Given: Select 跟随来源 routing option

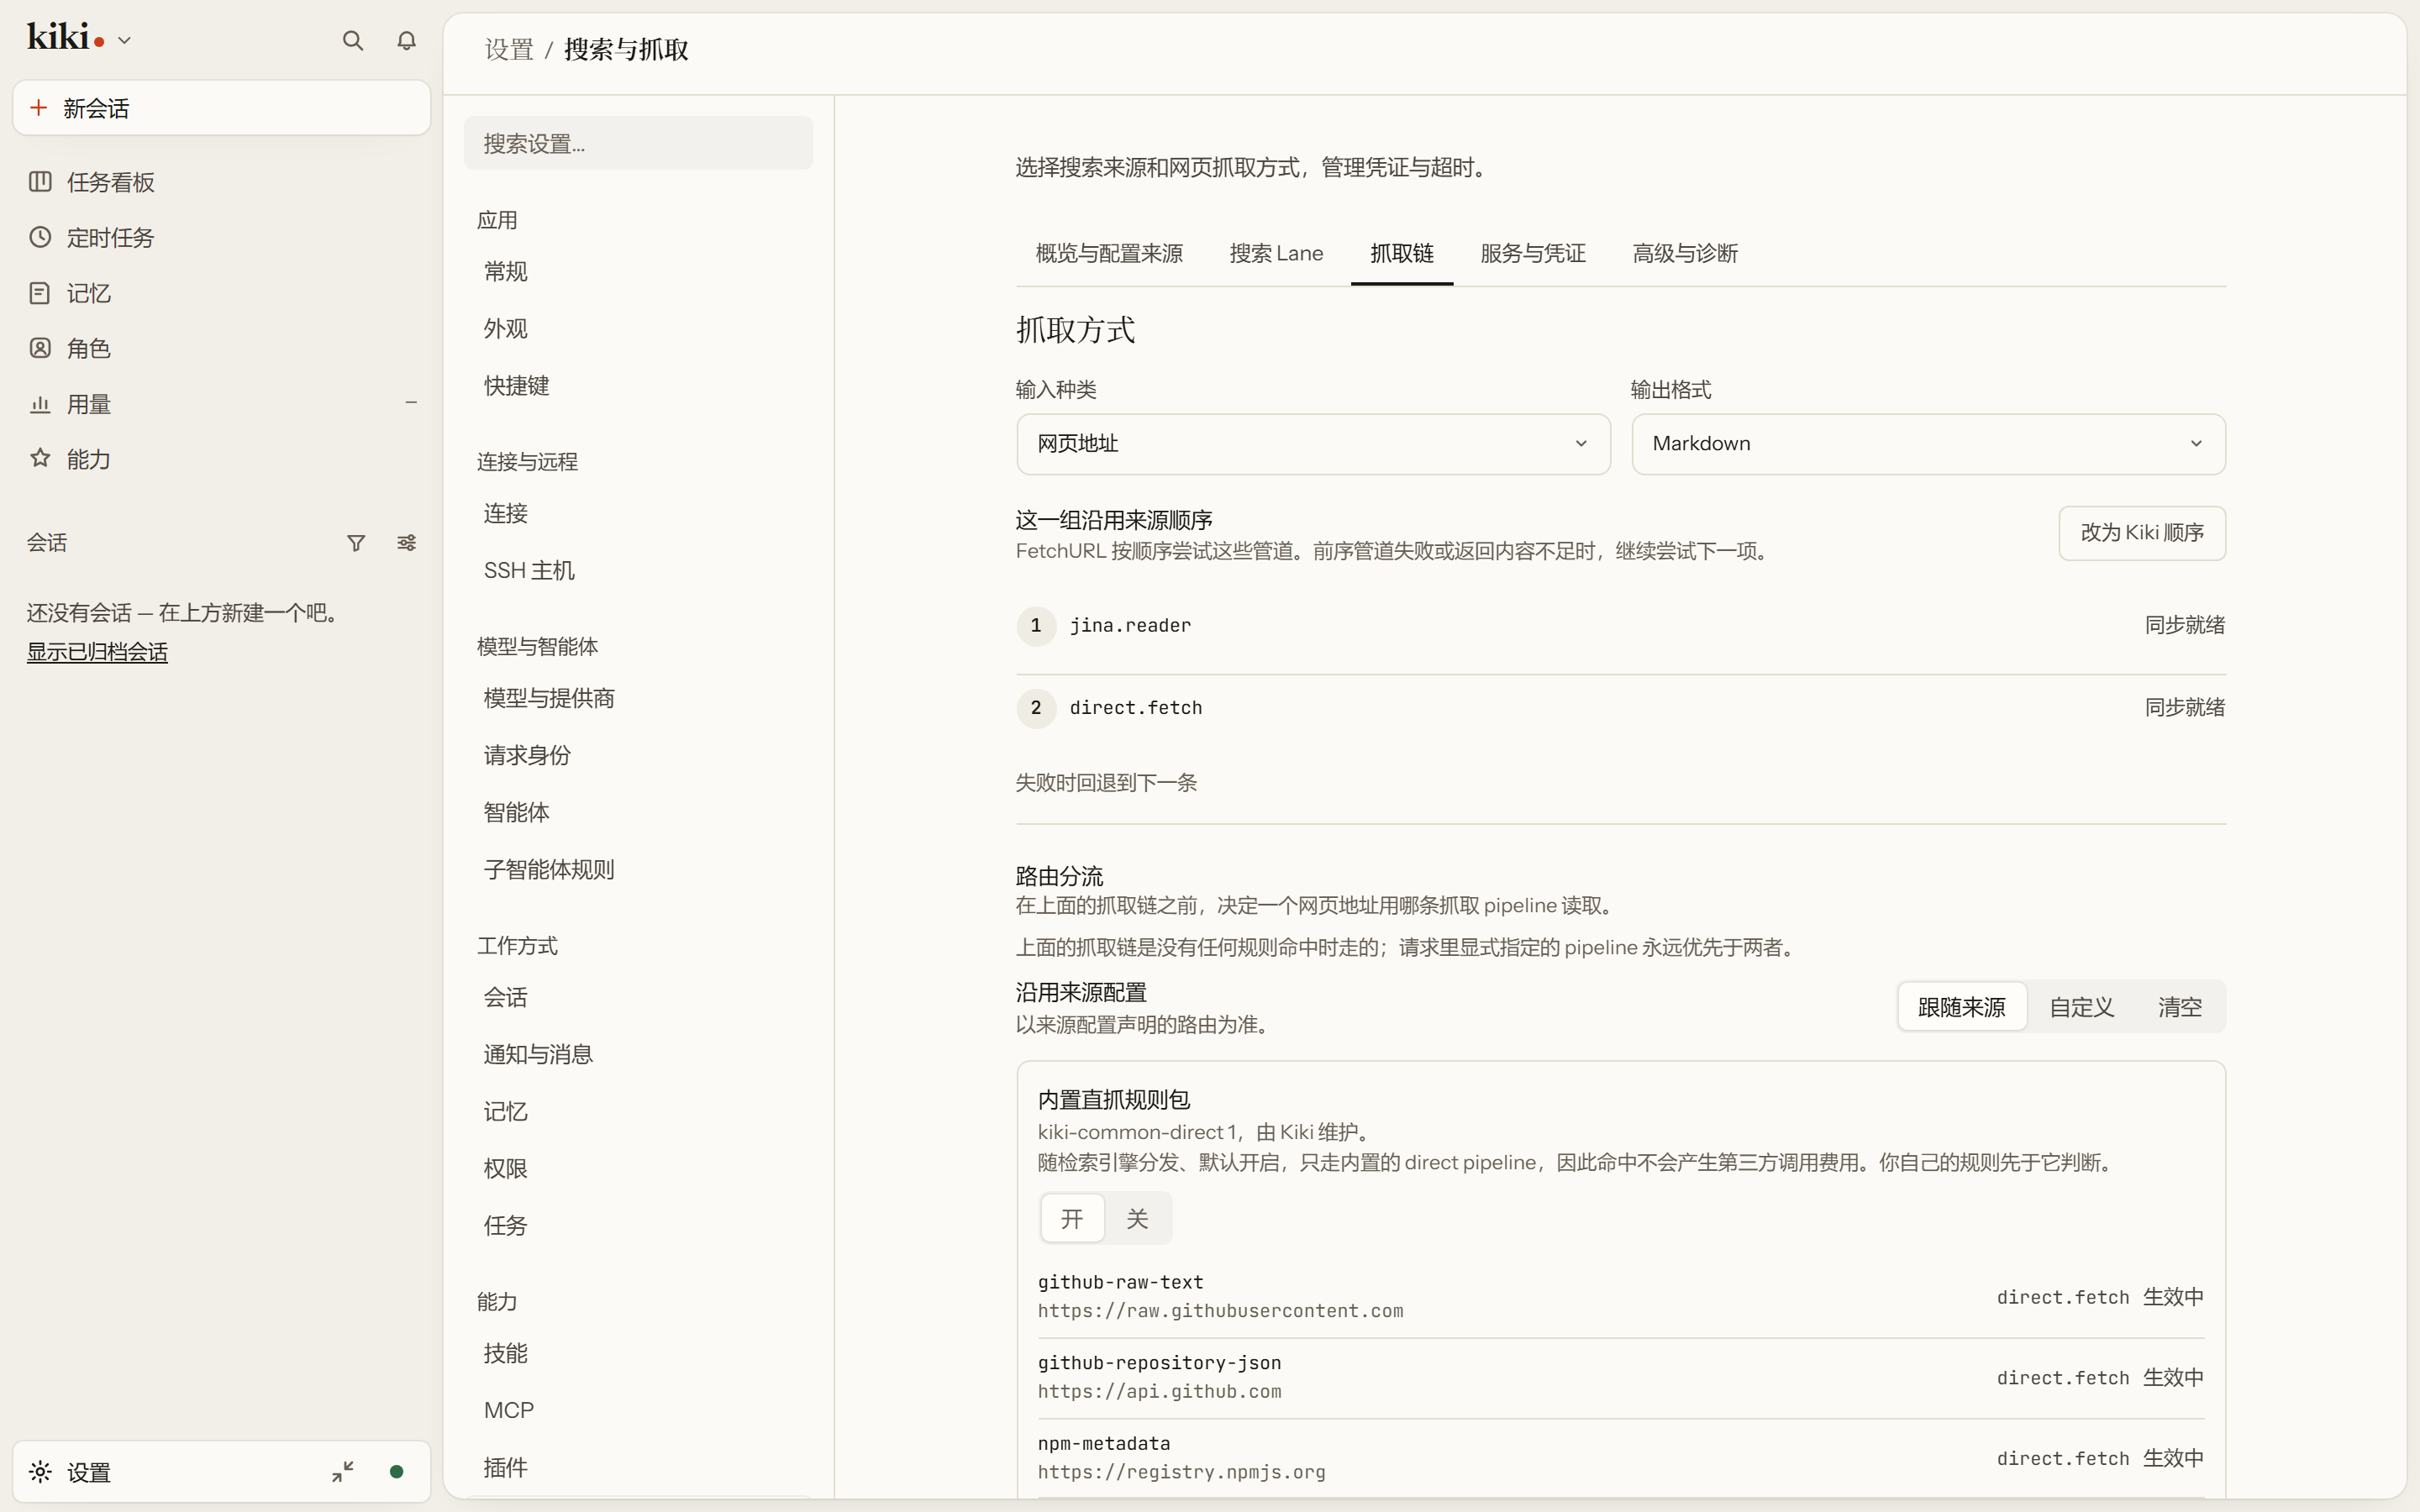Looking at the screenshot, I should point(1961,1007).
